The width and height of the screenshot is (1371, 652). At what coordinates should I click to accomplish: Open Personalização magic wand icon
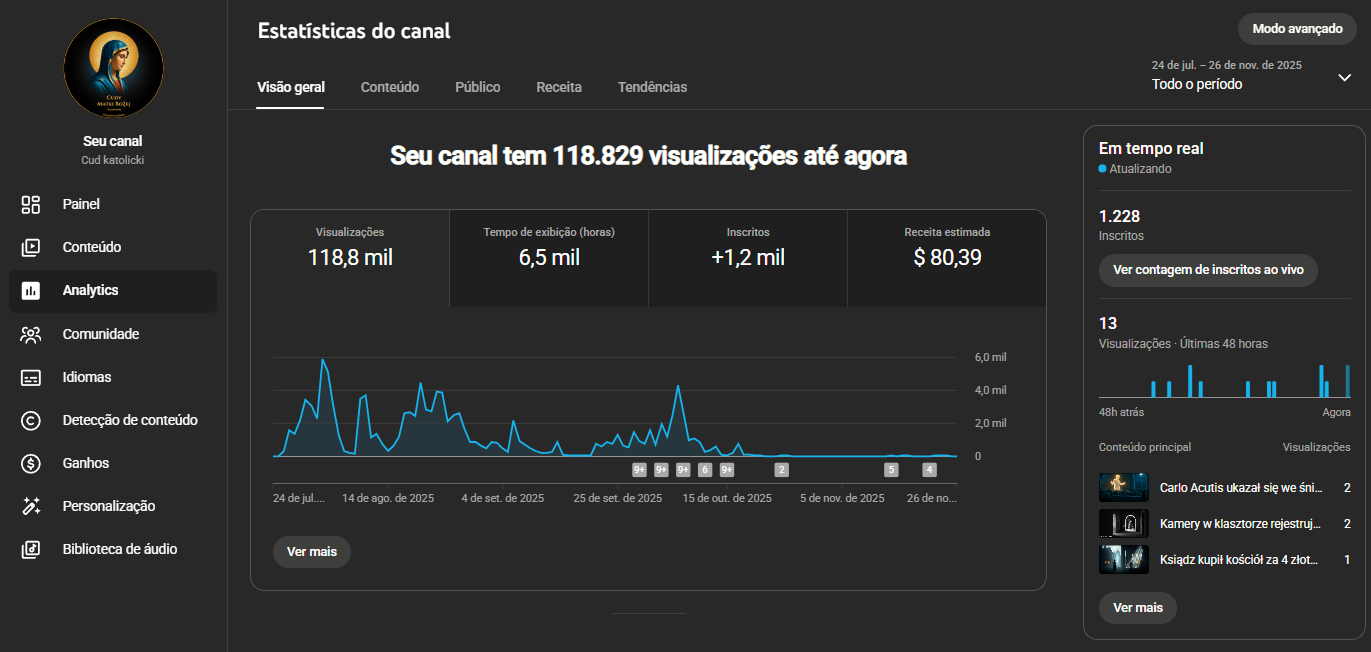[30, 506]
